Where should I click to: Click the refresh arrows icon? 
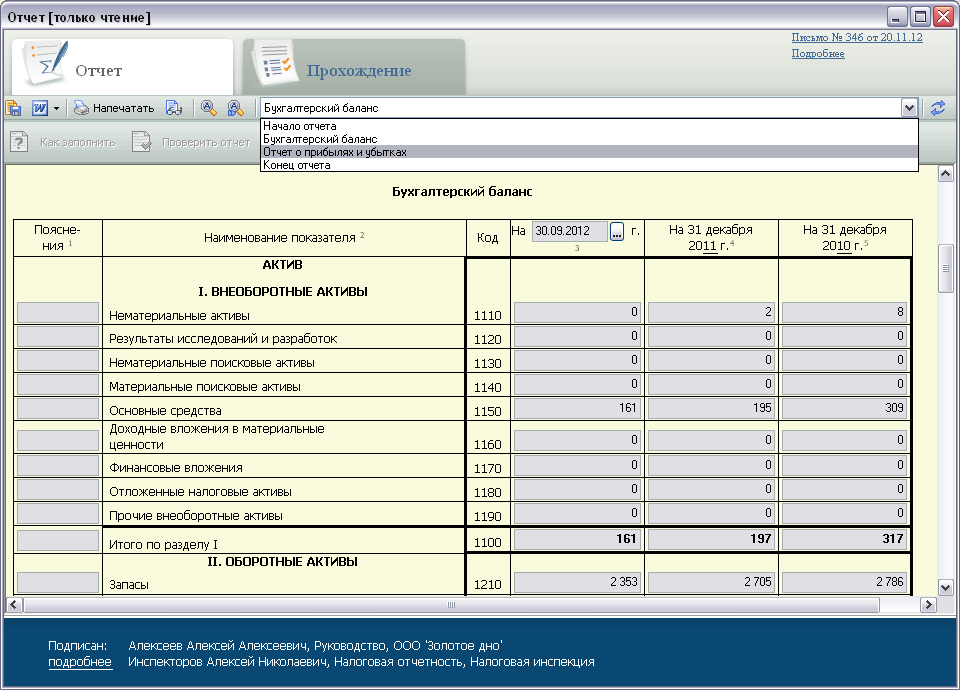pos(938,108)
